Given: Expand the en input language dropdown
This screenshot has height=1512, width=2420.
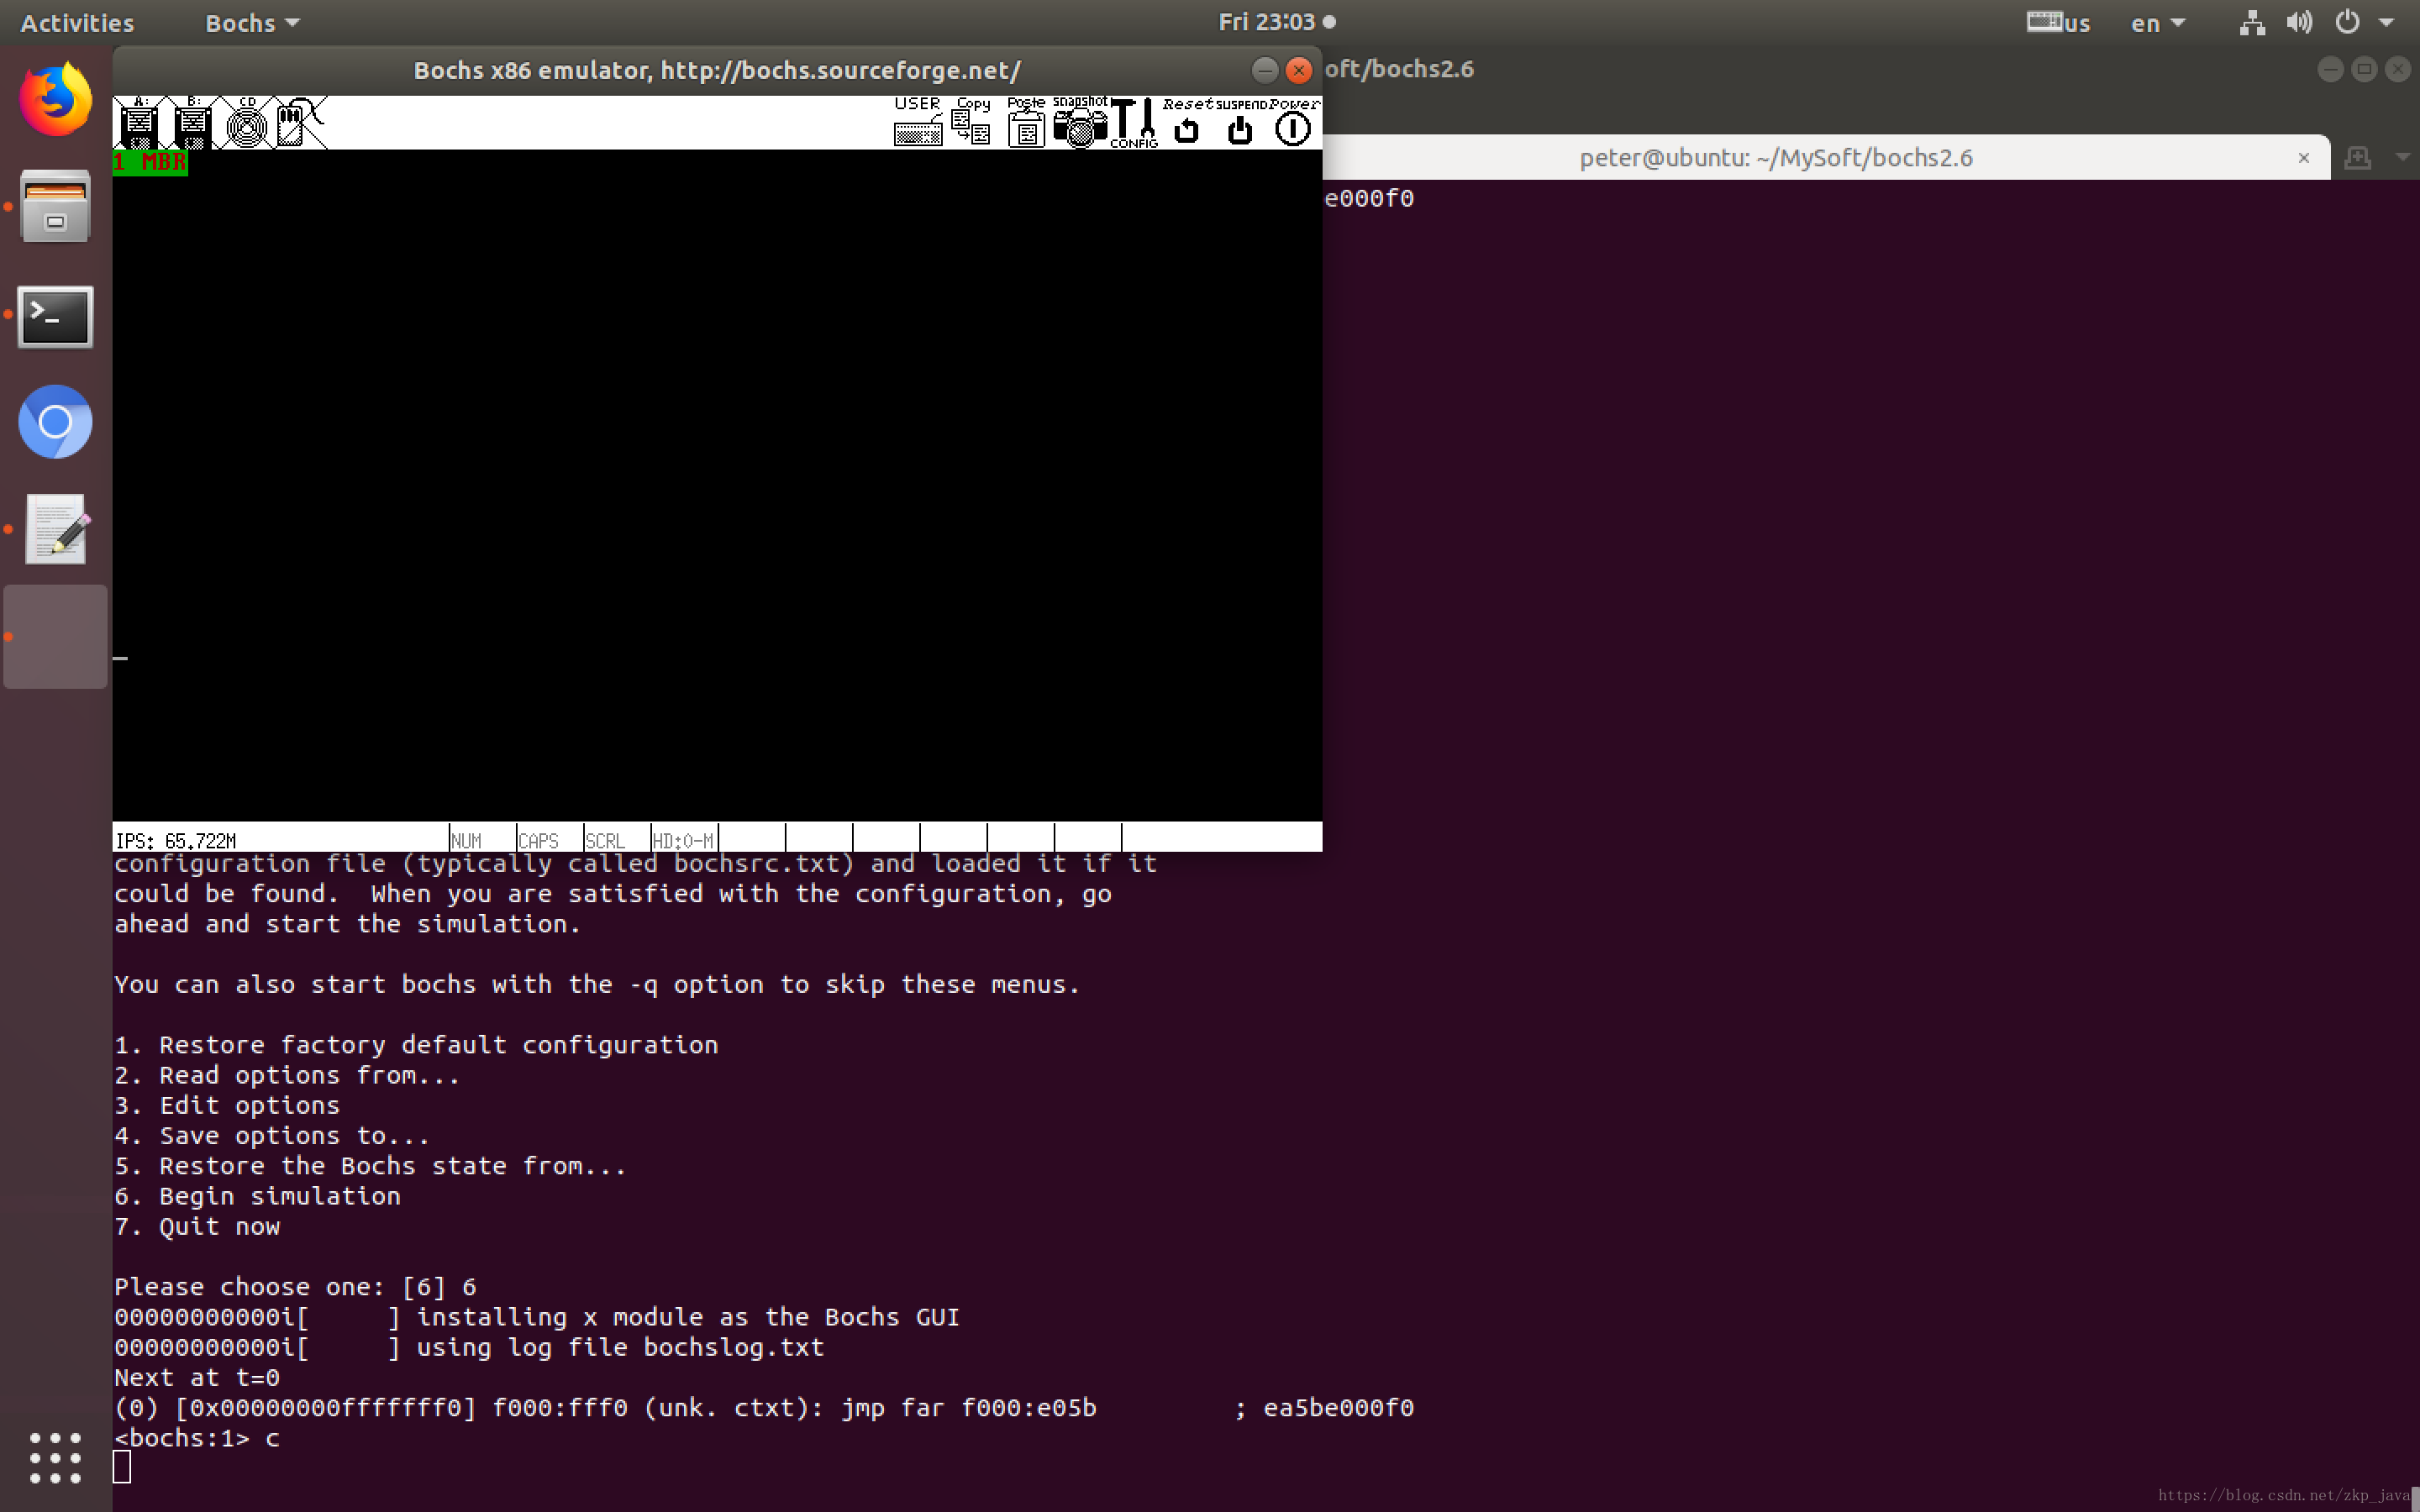Looking at the screenshot, I should 2157,22.
